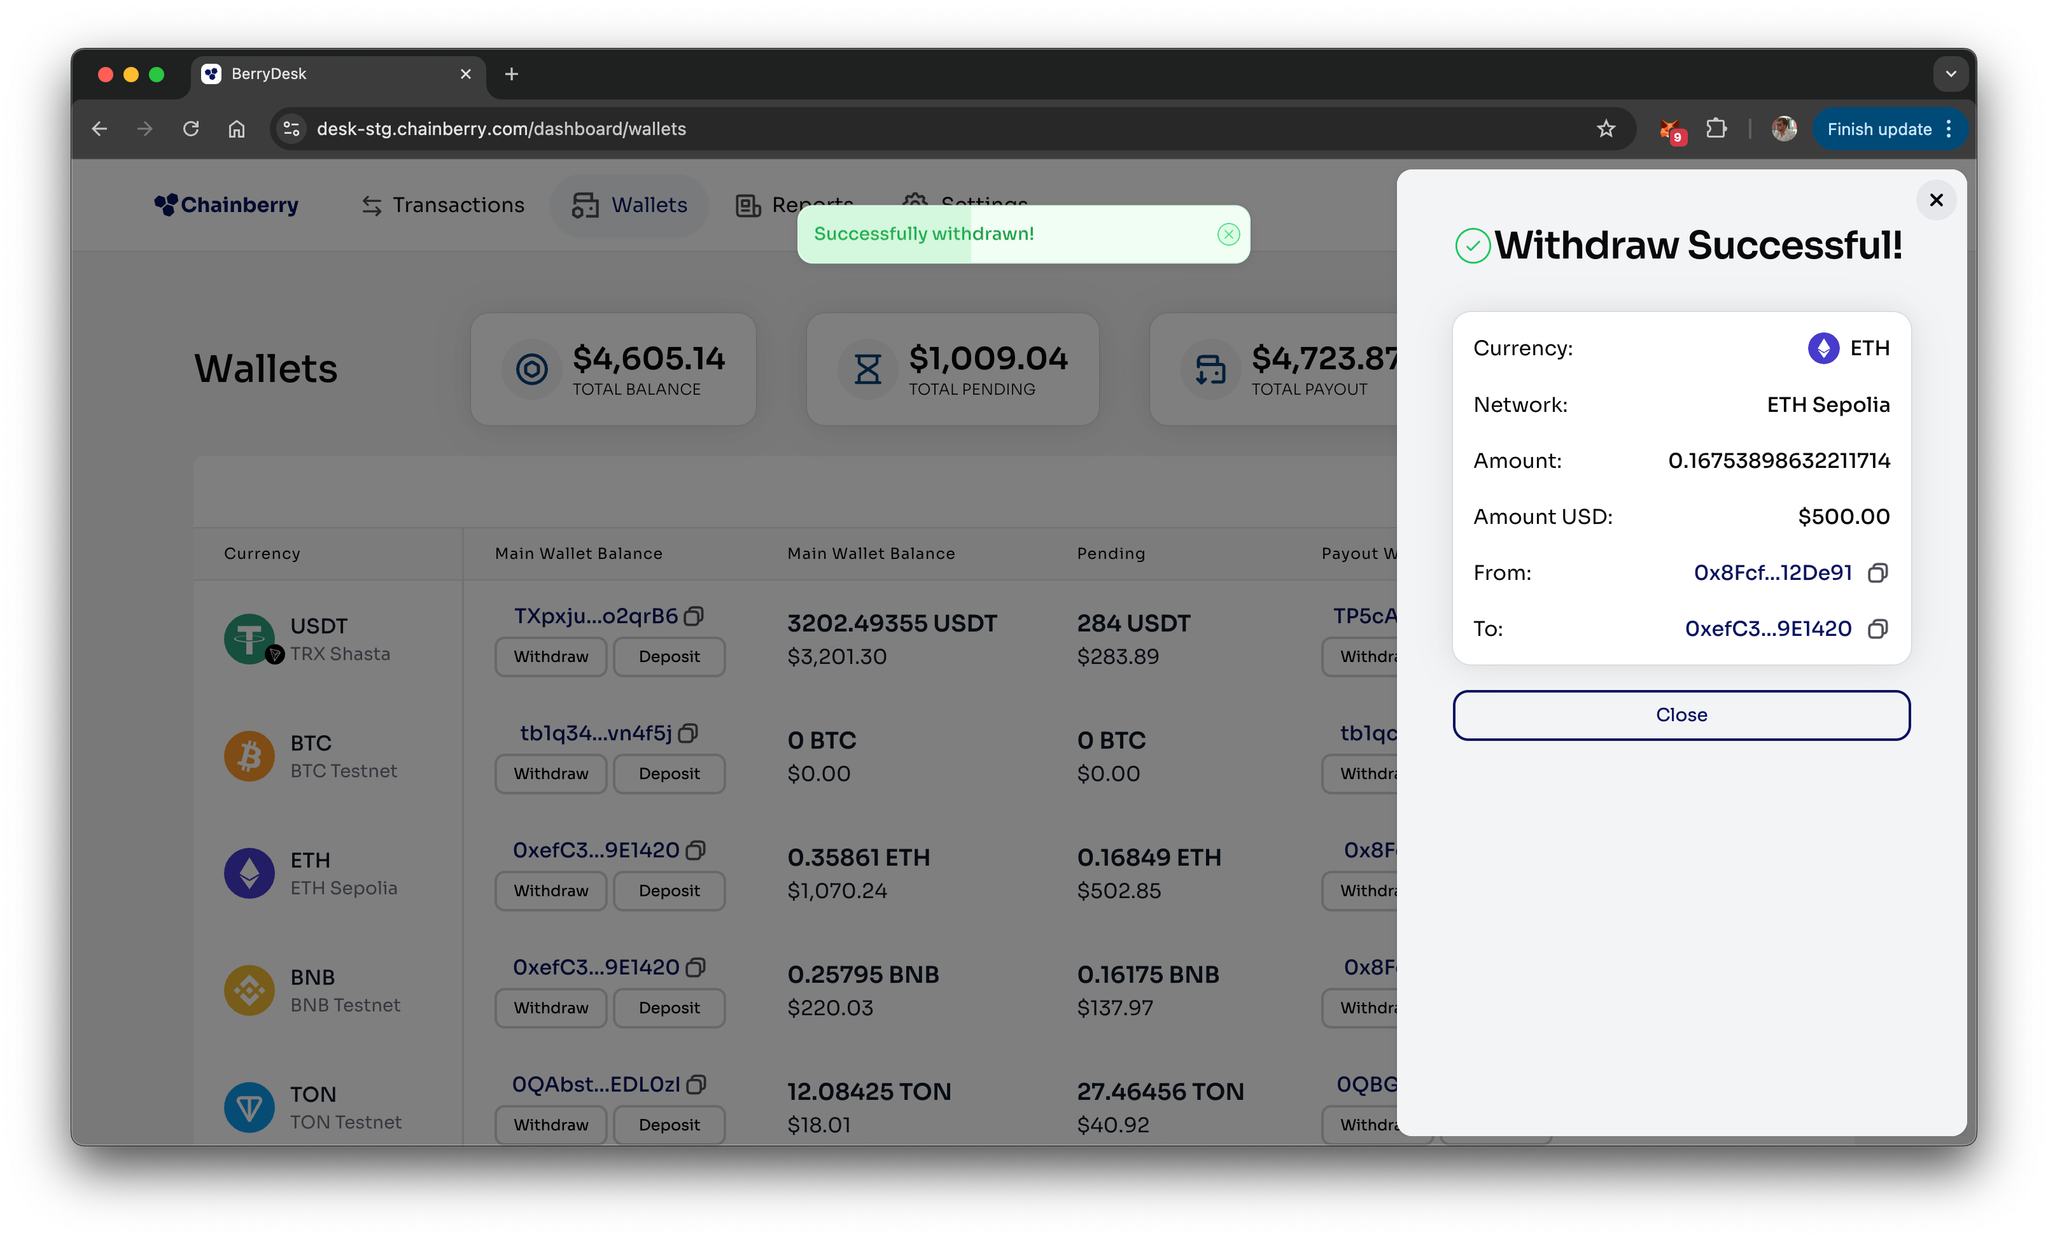Copy the From address 0x8Fcf...12De91
The image size is (2048, 1240).
pyautogui.click(x=1877, y=573)
